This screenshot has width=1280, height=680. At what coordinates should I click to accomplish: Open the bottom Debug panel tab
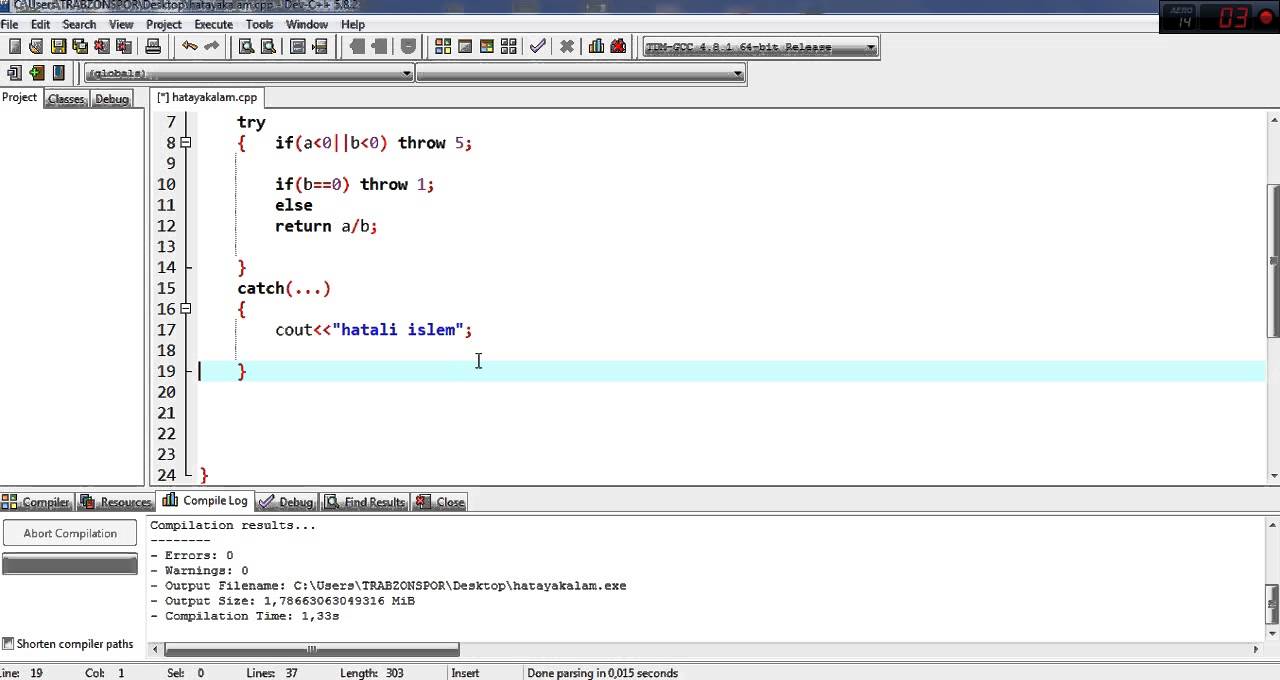[286, 502]
